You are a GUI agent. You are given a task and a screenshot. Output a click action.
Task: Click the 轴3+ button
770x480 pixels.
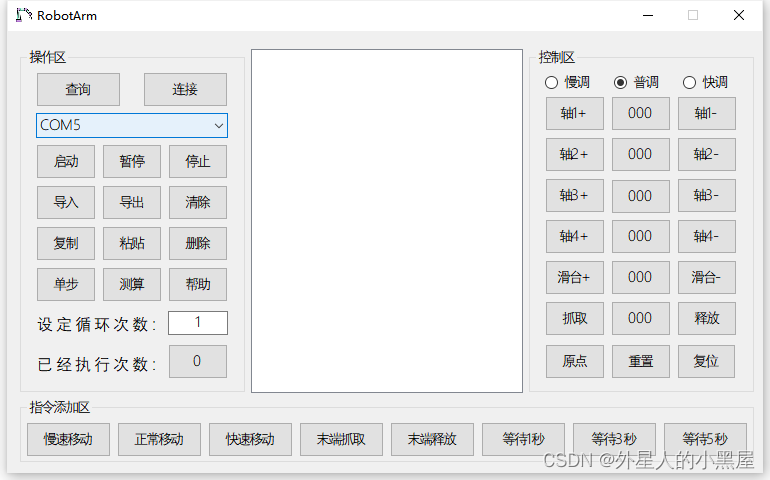point(575,196)
